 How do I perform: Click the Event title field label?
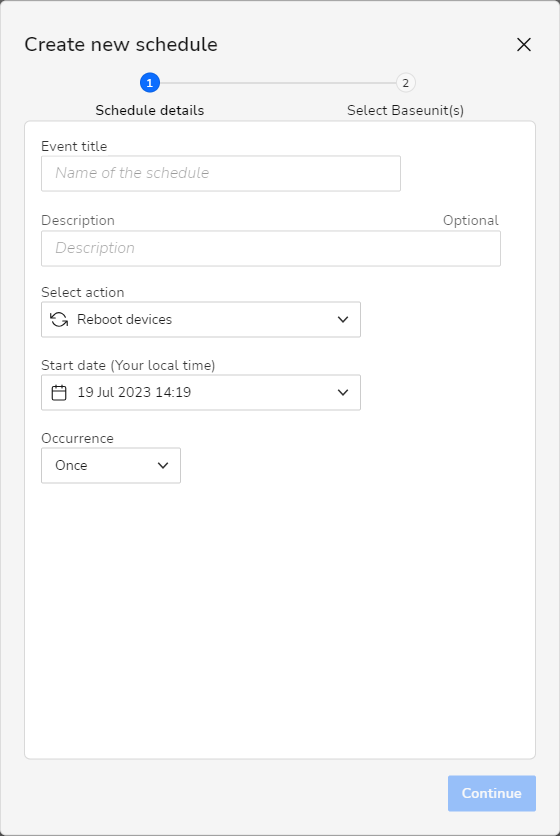[74, 146]
